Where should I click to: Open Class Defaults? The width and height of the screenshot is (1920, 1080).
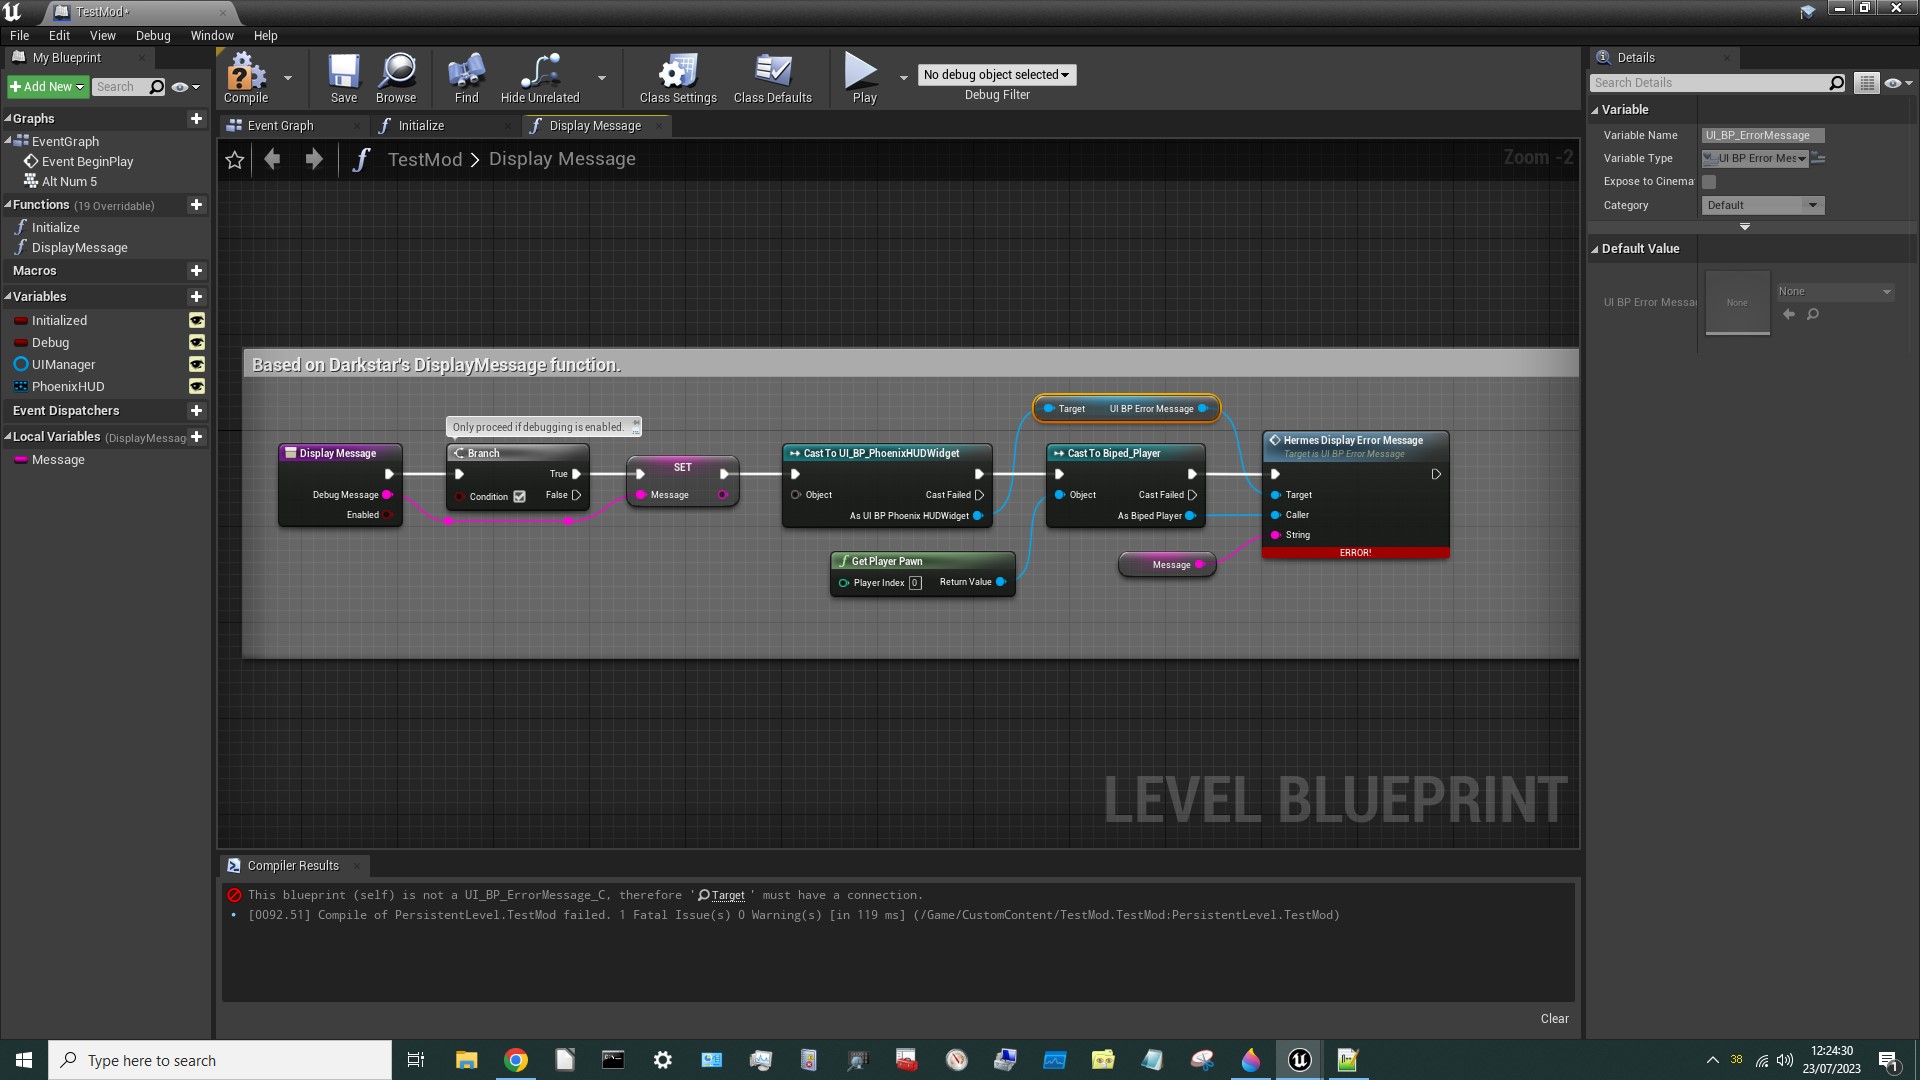pos(772,79)
